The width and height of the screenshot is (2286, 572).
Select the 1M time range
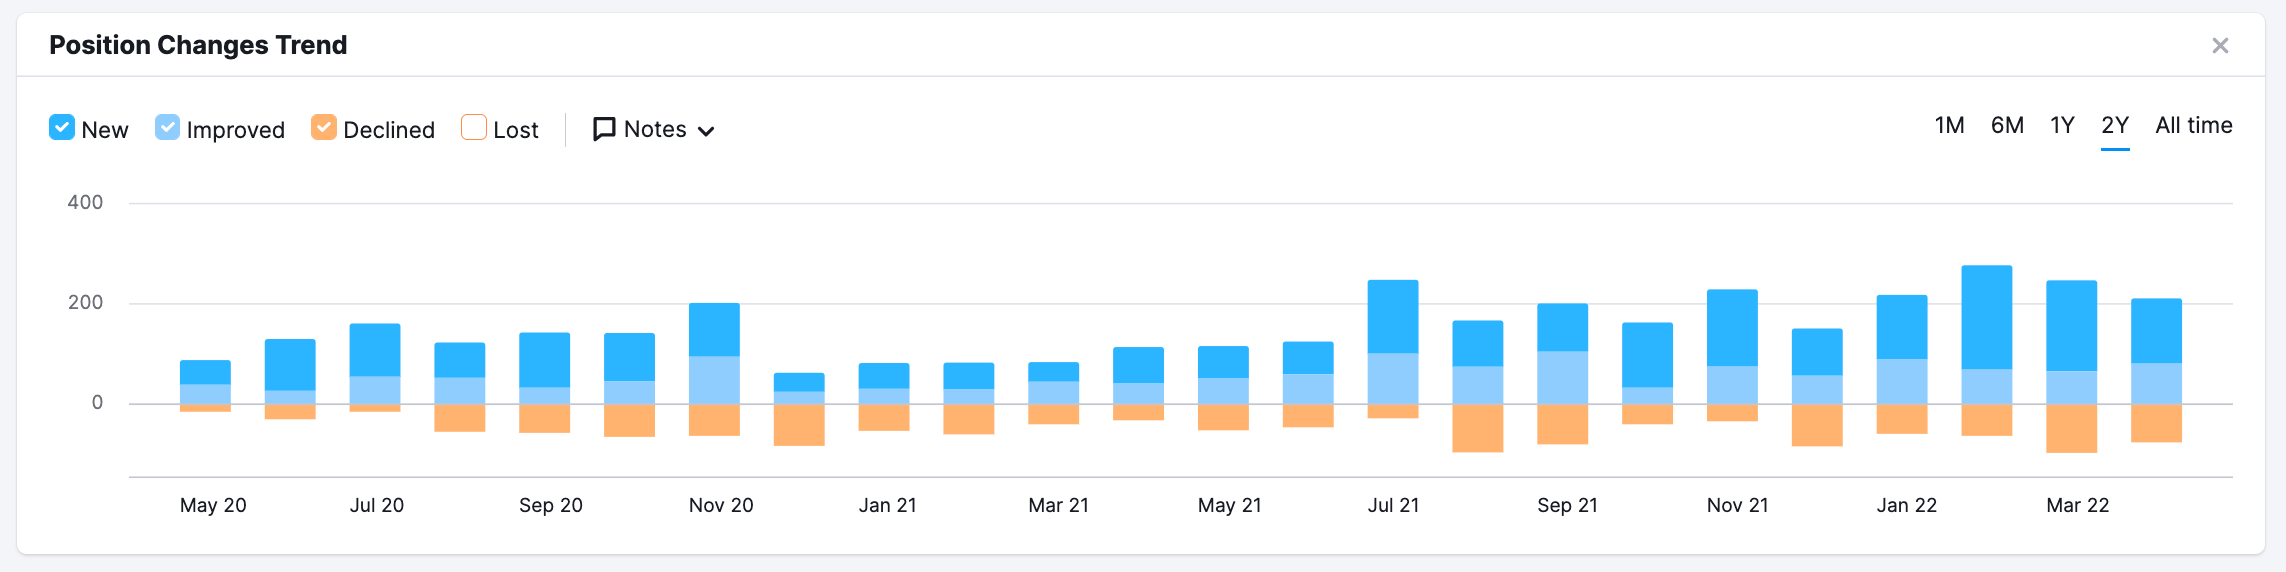(1949, 125)
